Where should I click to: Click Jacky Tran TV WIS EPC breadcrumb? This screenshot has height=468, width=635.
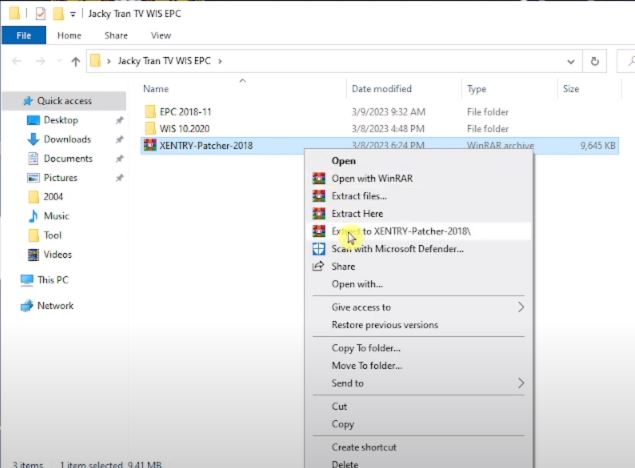(x=164, y=61)
